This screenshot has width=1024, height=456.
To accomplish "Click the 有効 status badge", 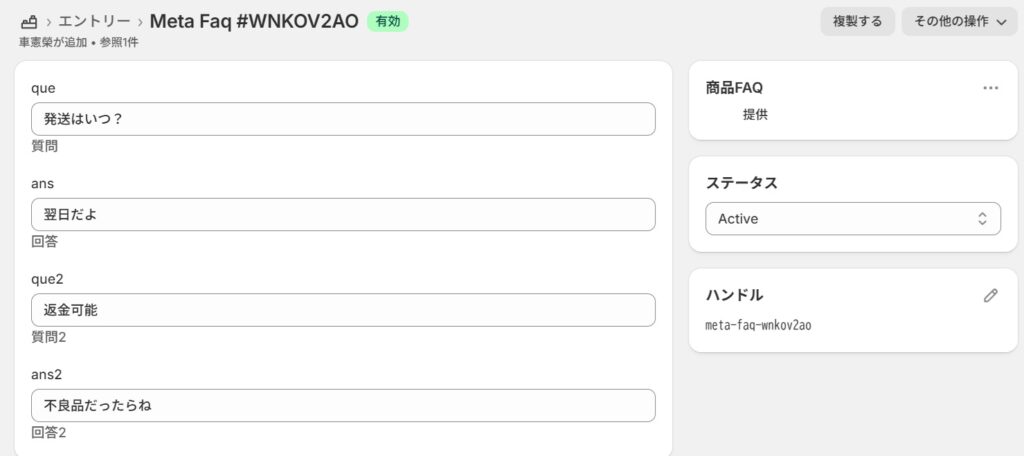I will [x=387, y=22].
